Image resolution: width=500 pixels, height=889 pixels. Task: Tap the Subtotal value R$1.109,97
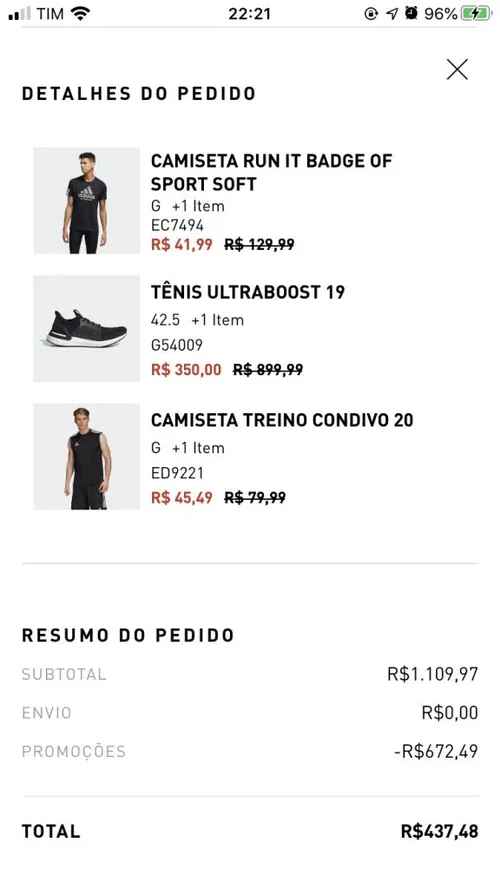click(433, 674)
